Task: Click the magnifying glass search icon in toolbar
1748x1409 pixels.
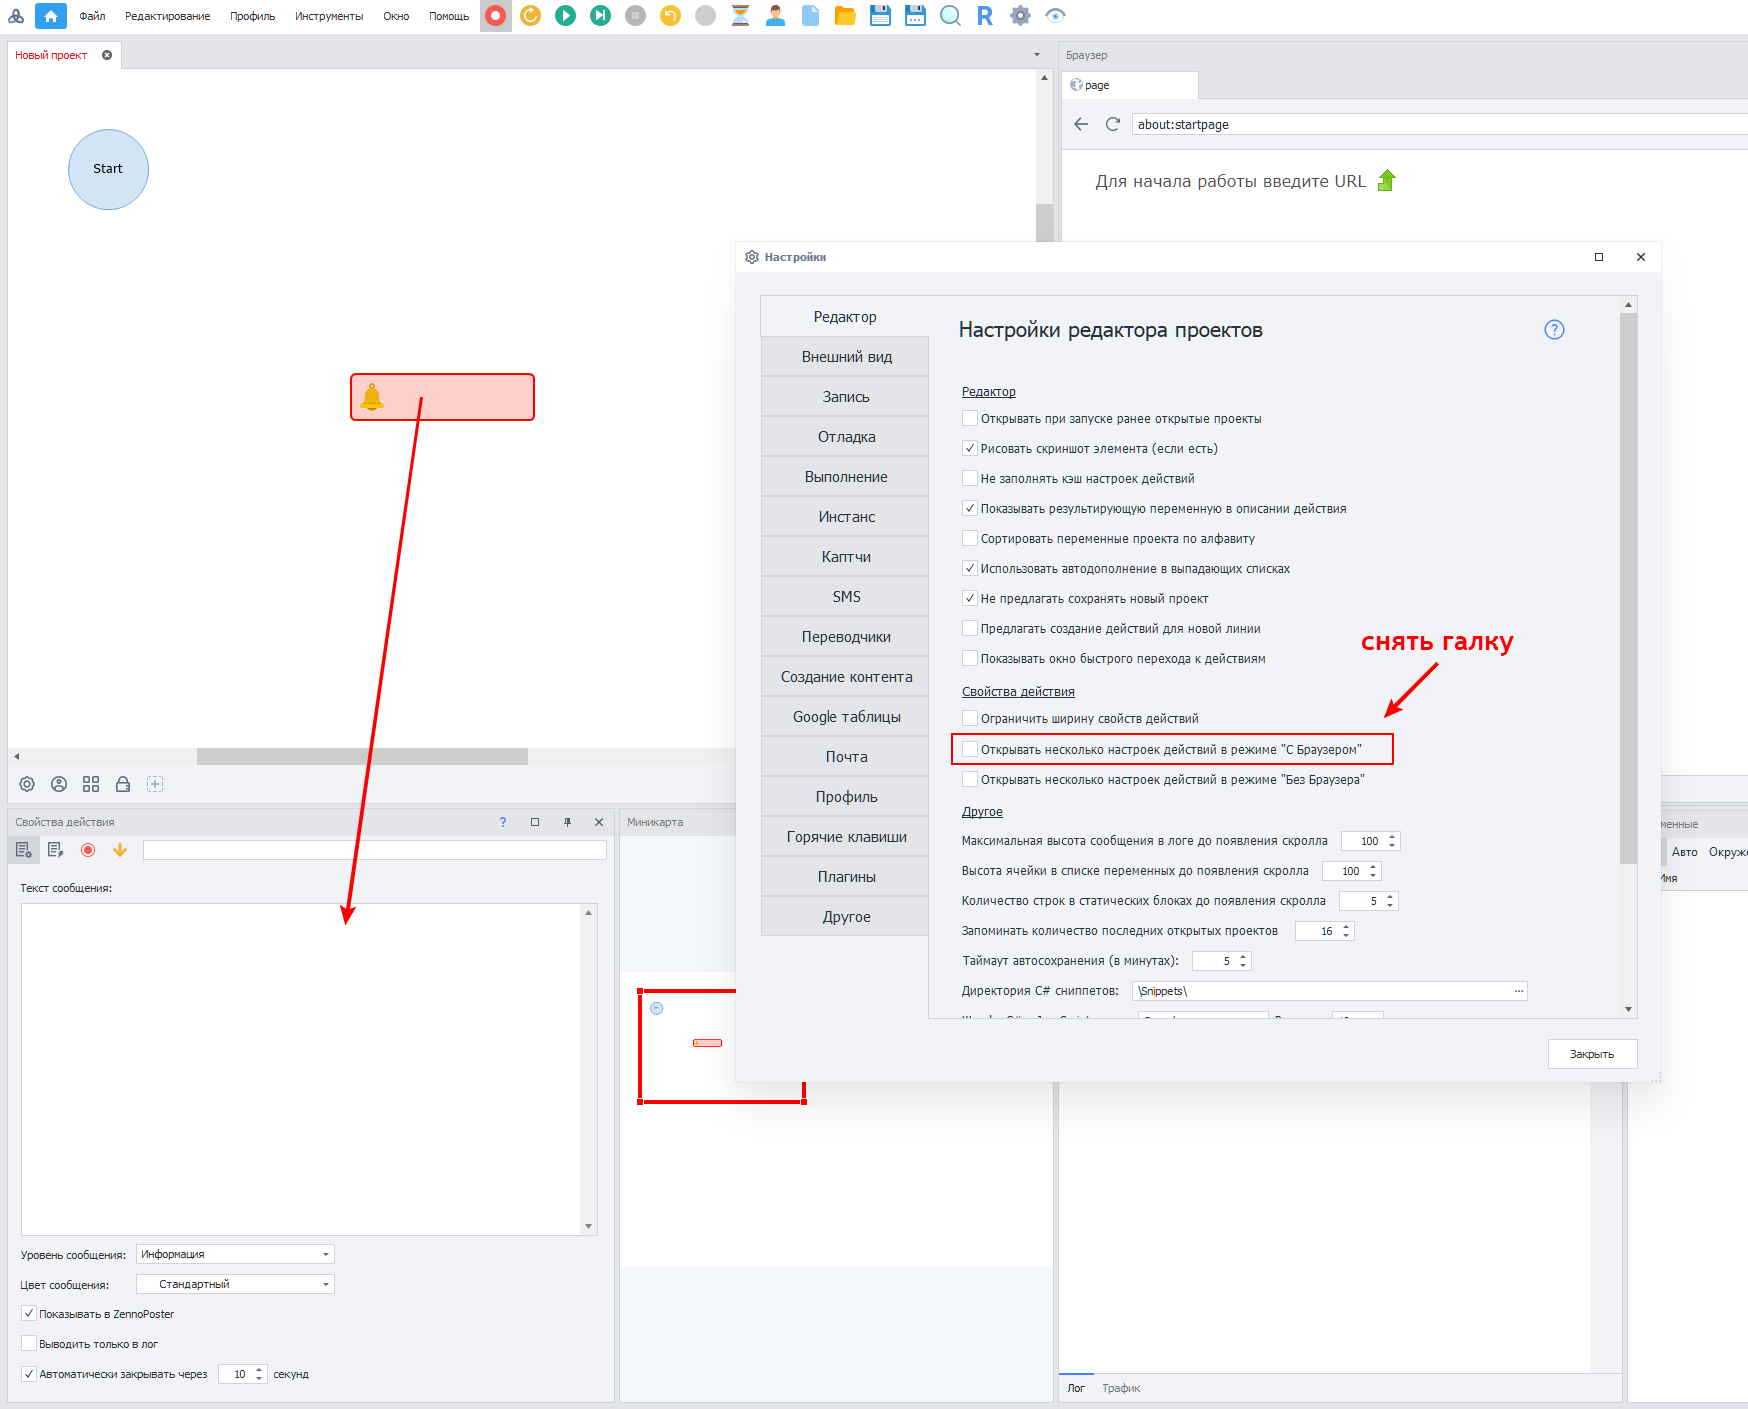Action: [x=950, y=16]
